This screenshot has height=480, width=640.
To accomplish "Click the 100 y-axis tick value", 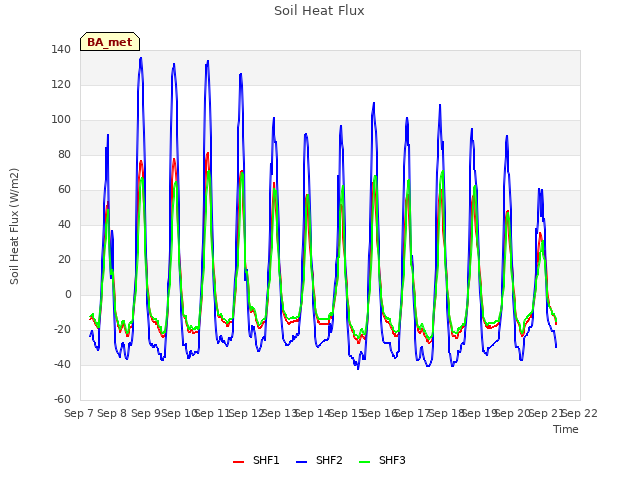I will (x=61, y=120).
